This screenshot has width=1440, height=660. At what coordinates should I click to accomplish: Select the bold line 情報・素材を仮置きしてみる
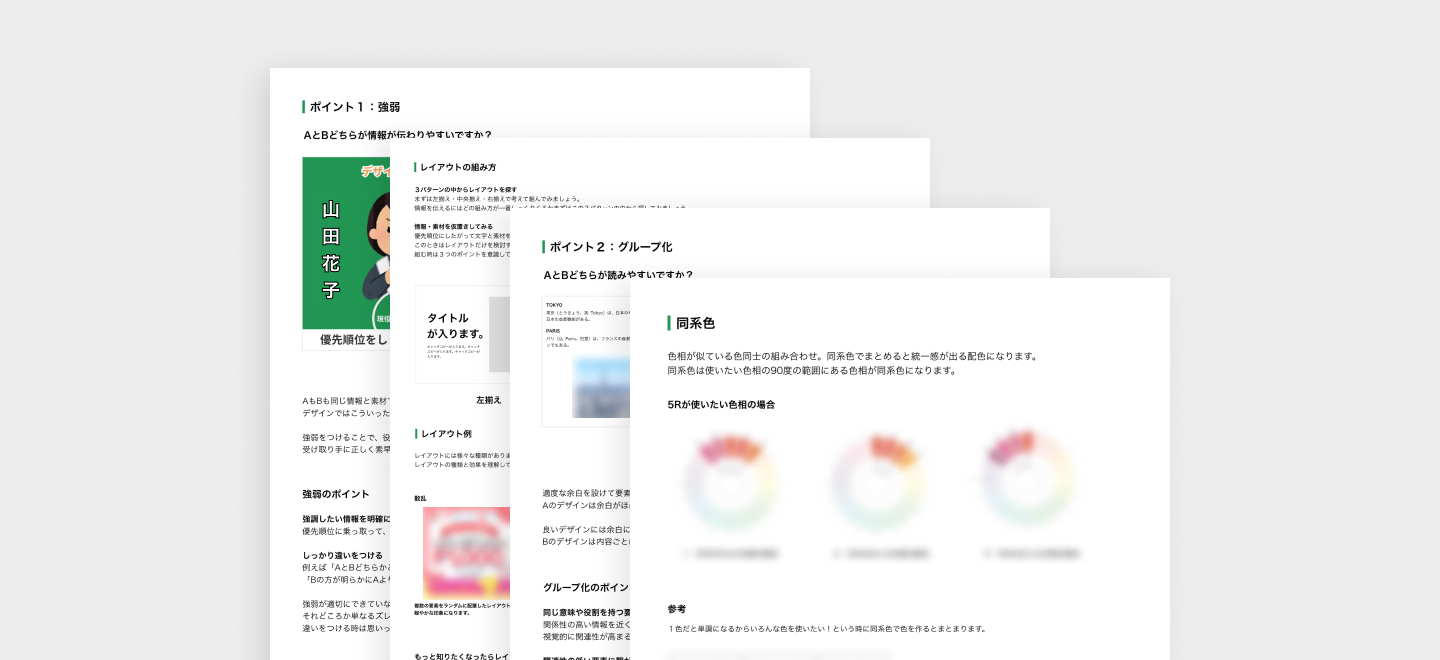(453, 227)
